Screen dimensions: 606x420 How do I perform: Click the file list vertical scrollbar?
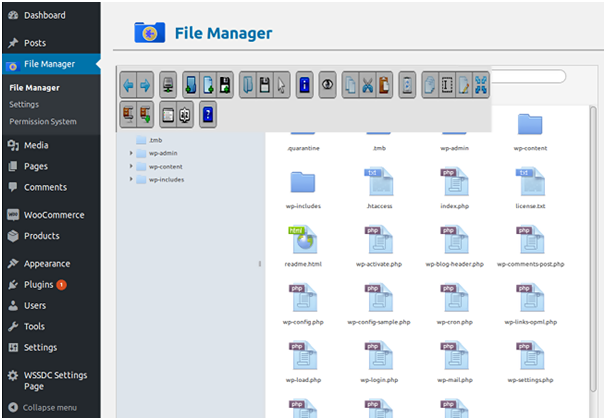click(593, 249)
